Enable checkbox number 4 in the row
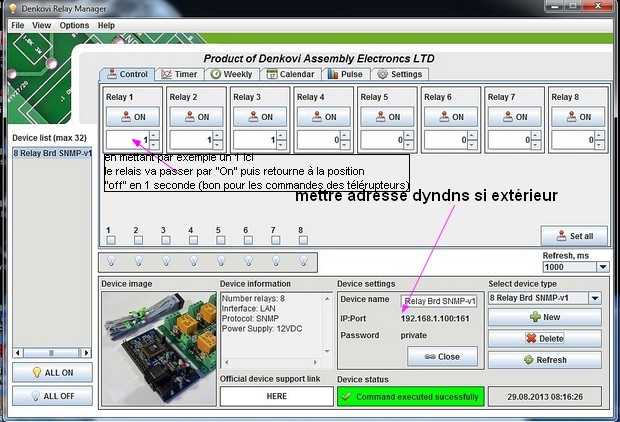This screenshot has width=620, height=422. (x=191, y=239)
